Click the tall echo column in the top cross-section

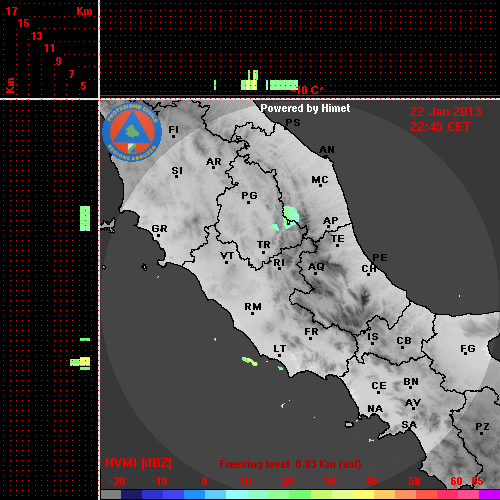253,80
